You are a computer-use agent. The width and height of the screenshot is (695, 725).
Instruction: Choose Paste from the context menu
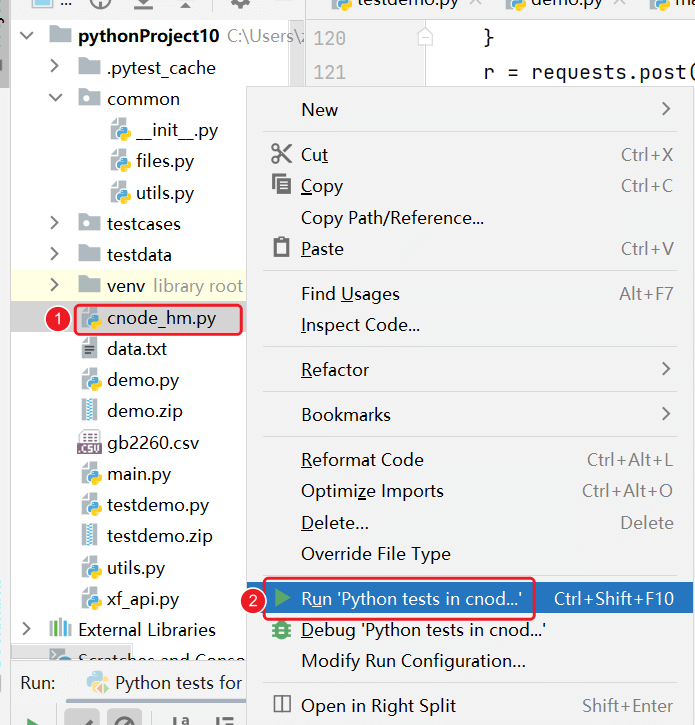point(470,249)
